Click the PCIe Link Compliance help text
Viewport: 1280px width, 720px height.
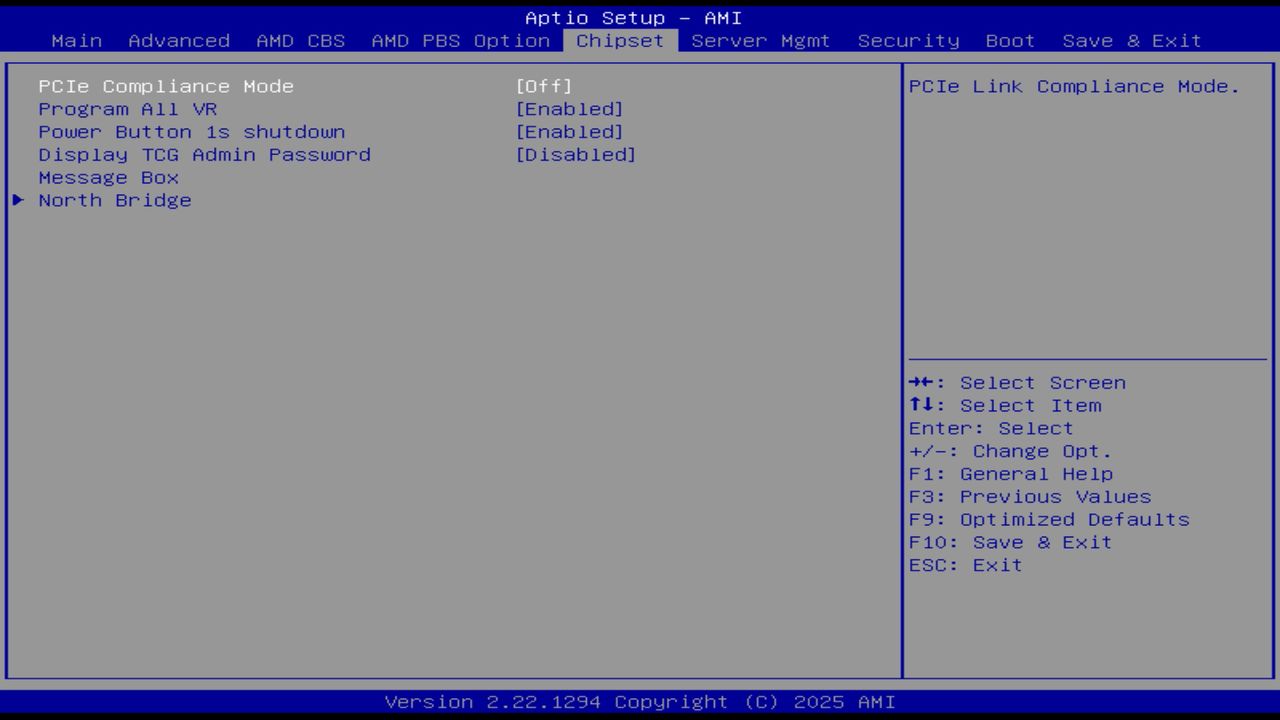(1075, 86)
